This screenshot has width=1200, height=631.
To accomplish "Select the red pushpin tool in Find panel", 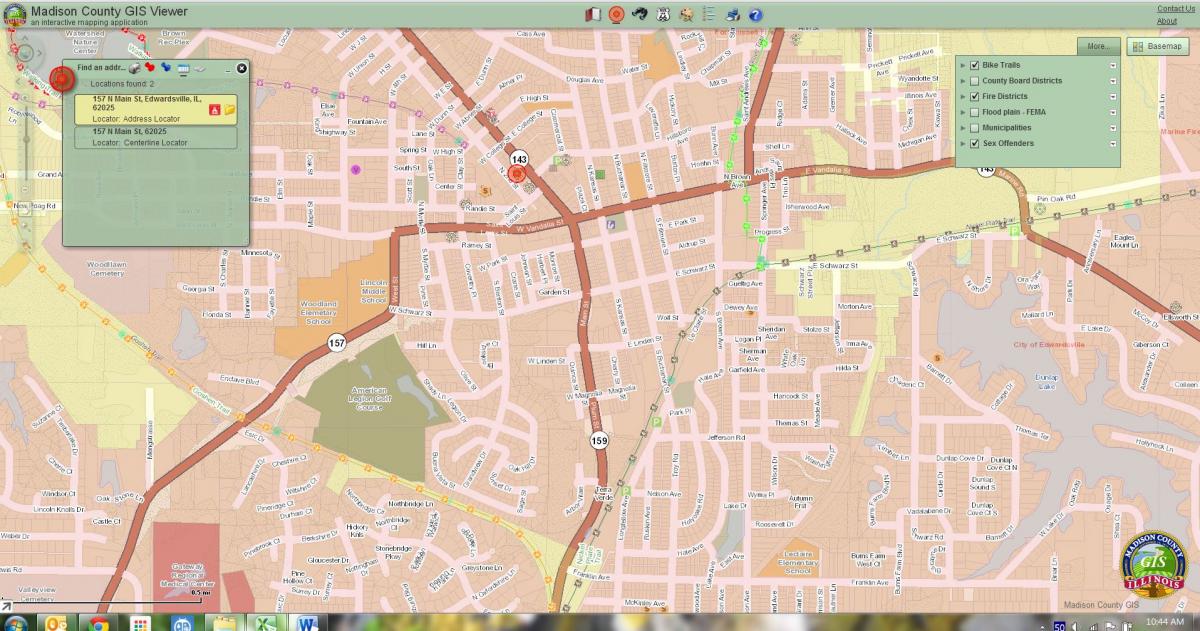I will 150,68.
